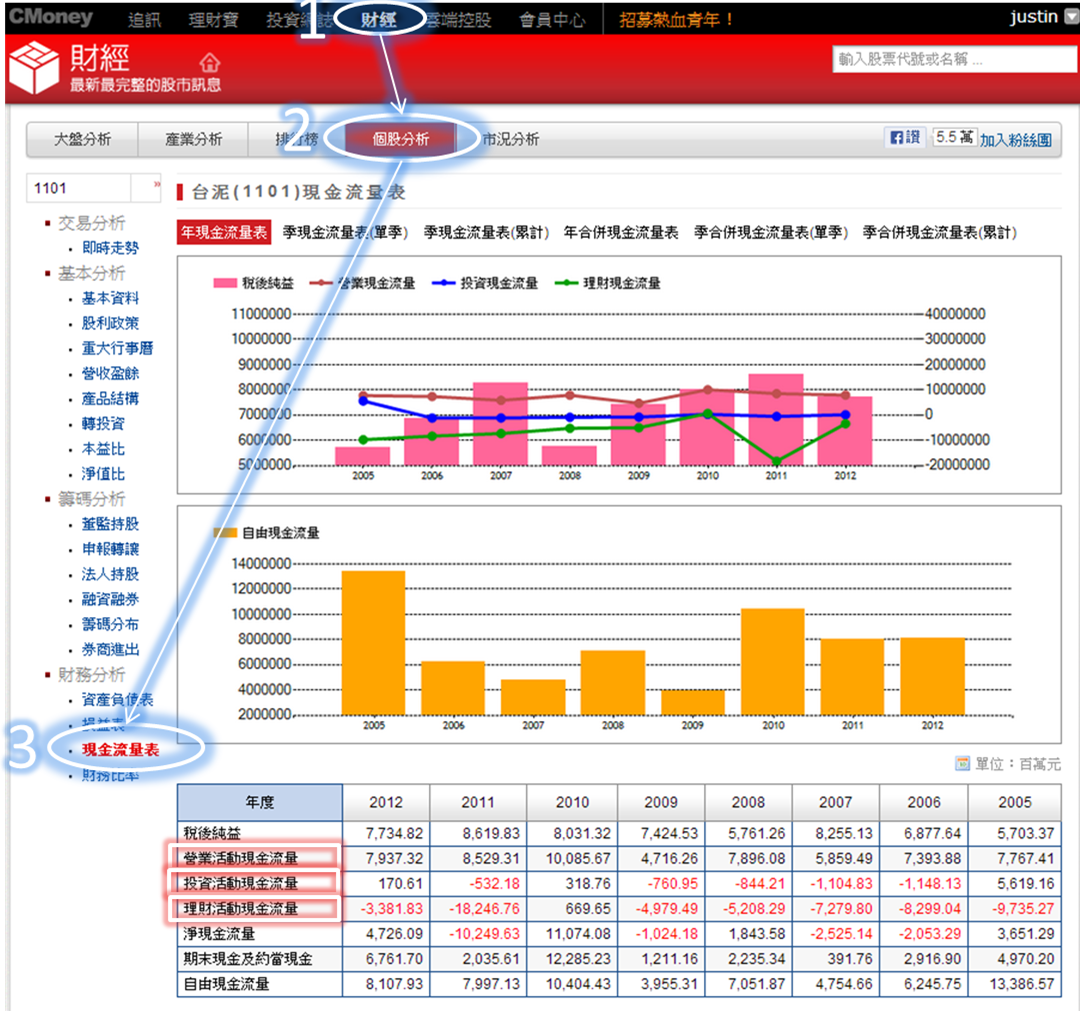This screenshot has height=1011, width=1080.
Task: Click the Facebook icon in the 讚 button
Action: tap(895, 137)
